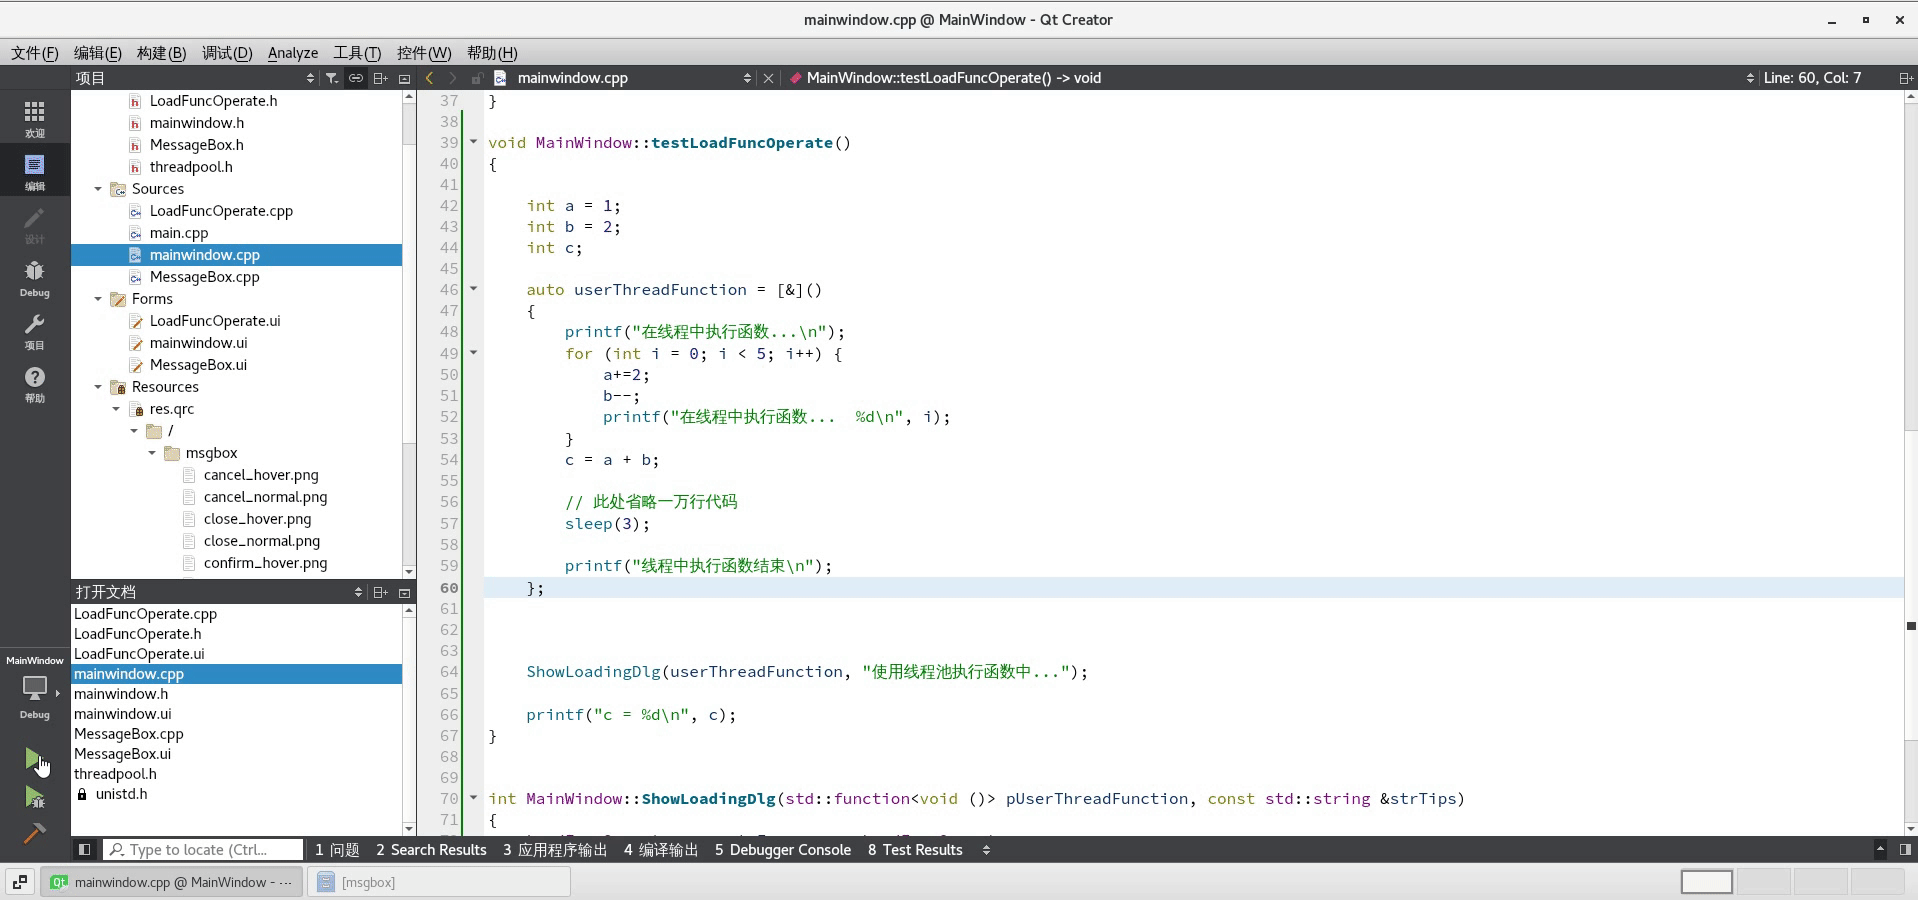Open the 帮助(H) menu

pos(492,53)
